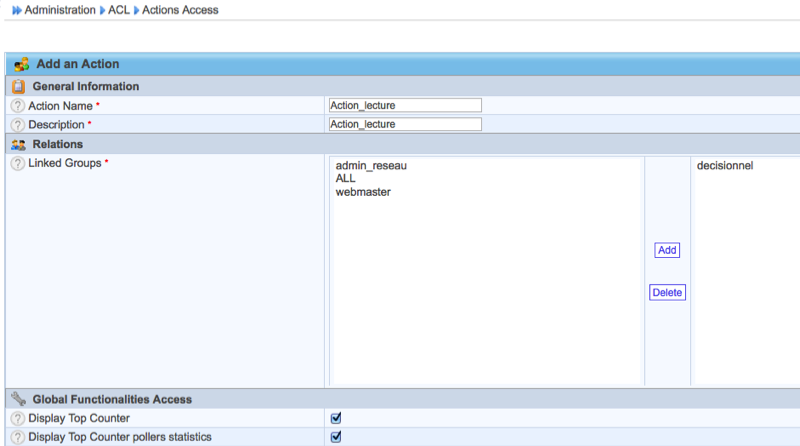Click the Relations section people icon
Viewport: 800px width, 446px height.
(18, 144)
